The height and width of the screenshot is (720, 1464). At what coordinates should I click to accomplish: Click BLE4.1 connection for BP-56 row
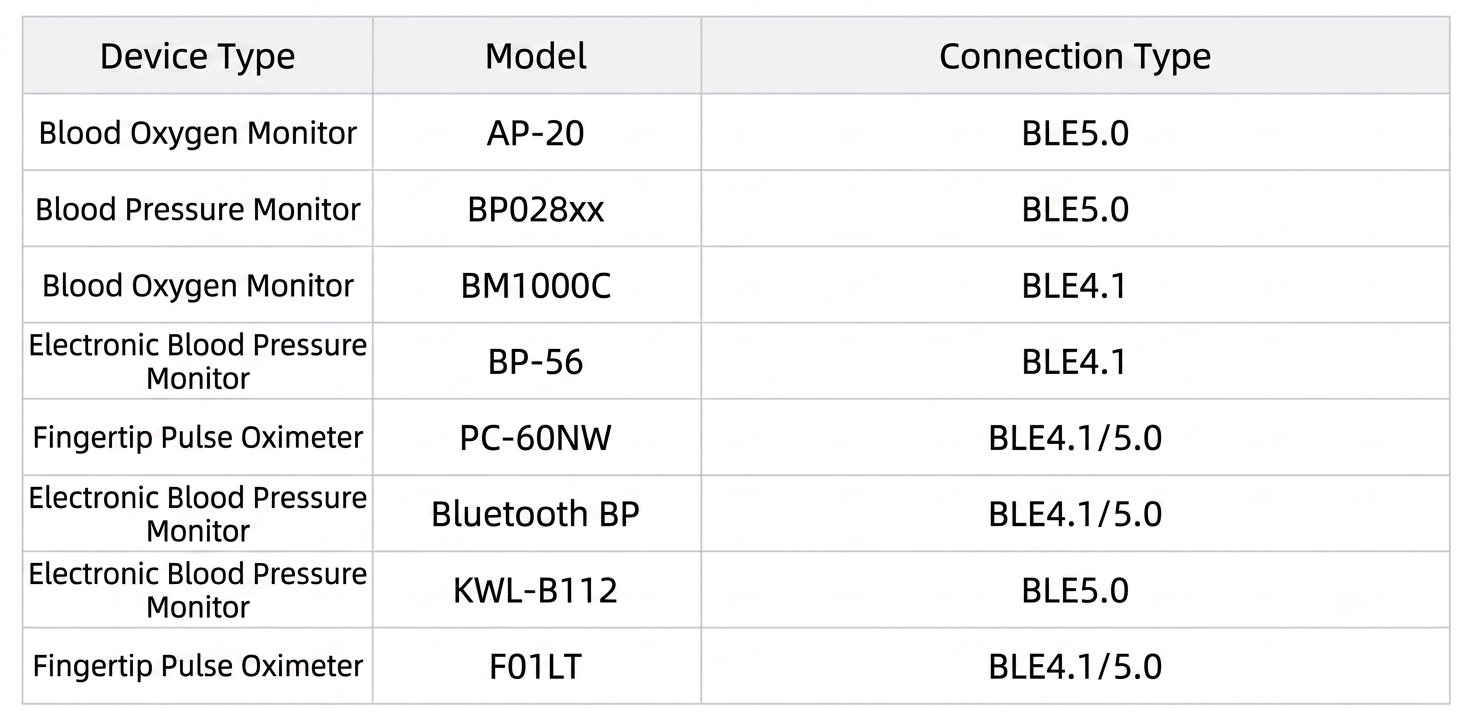1075,361
